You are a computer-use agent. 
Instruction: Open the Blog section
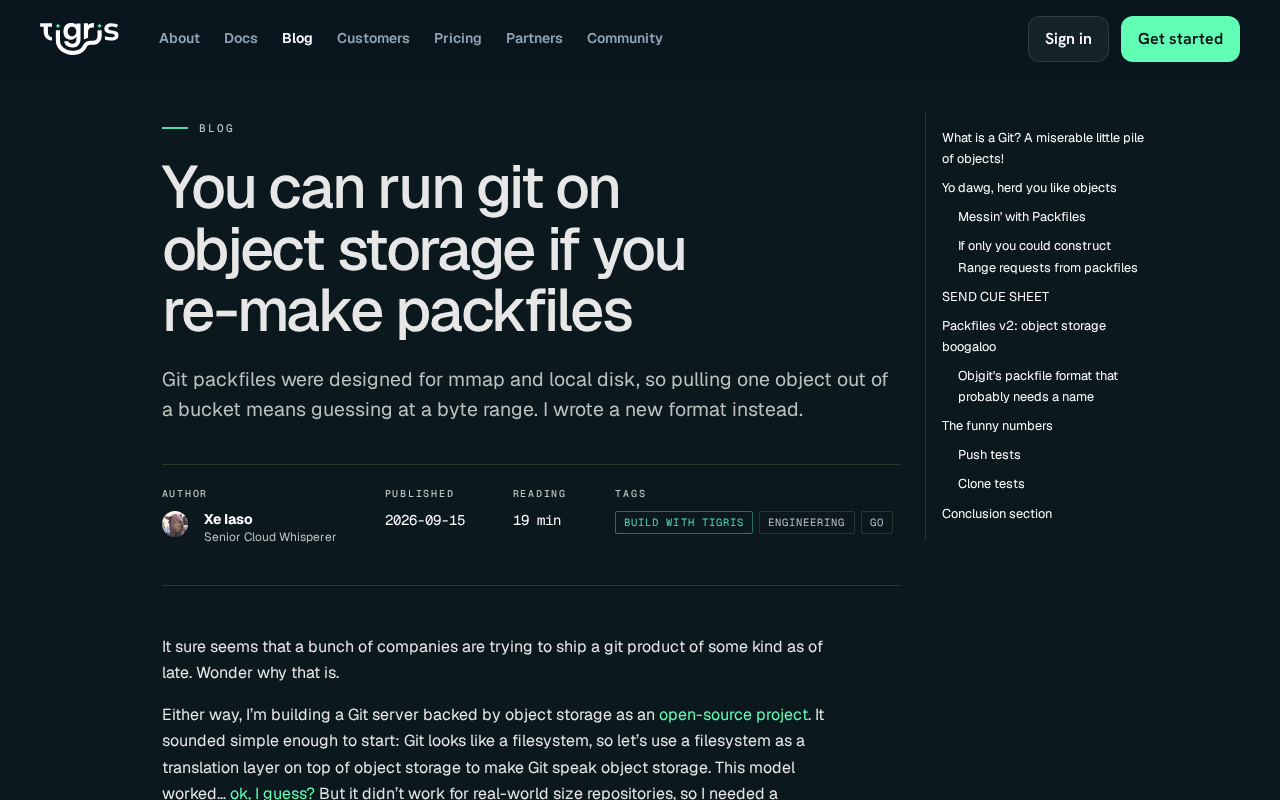297,38
